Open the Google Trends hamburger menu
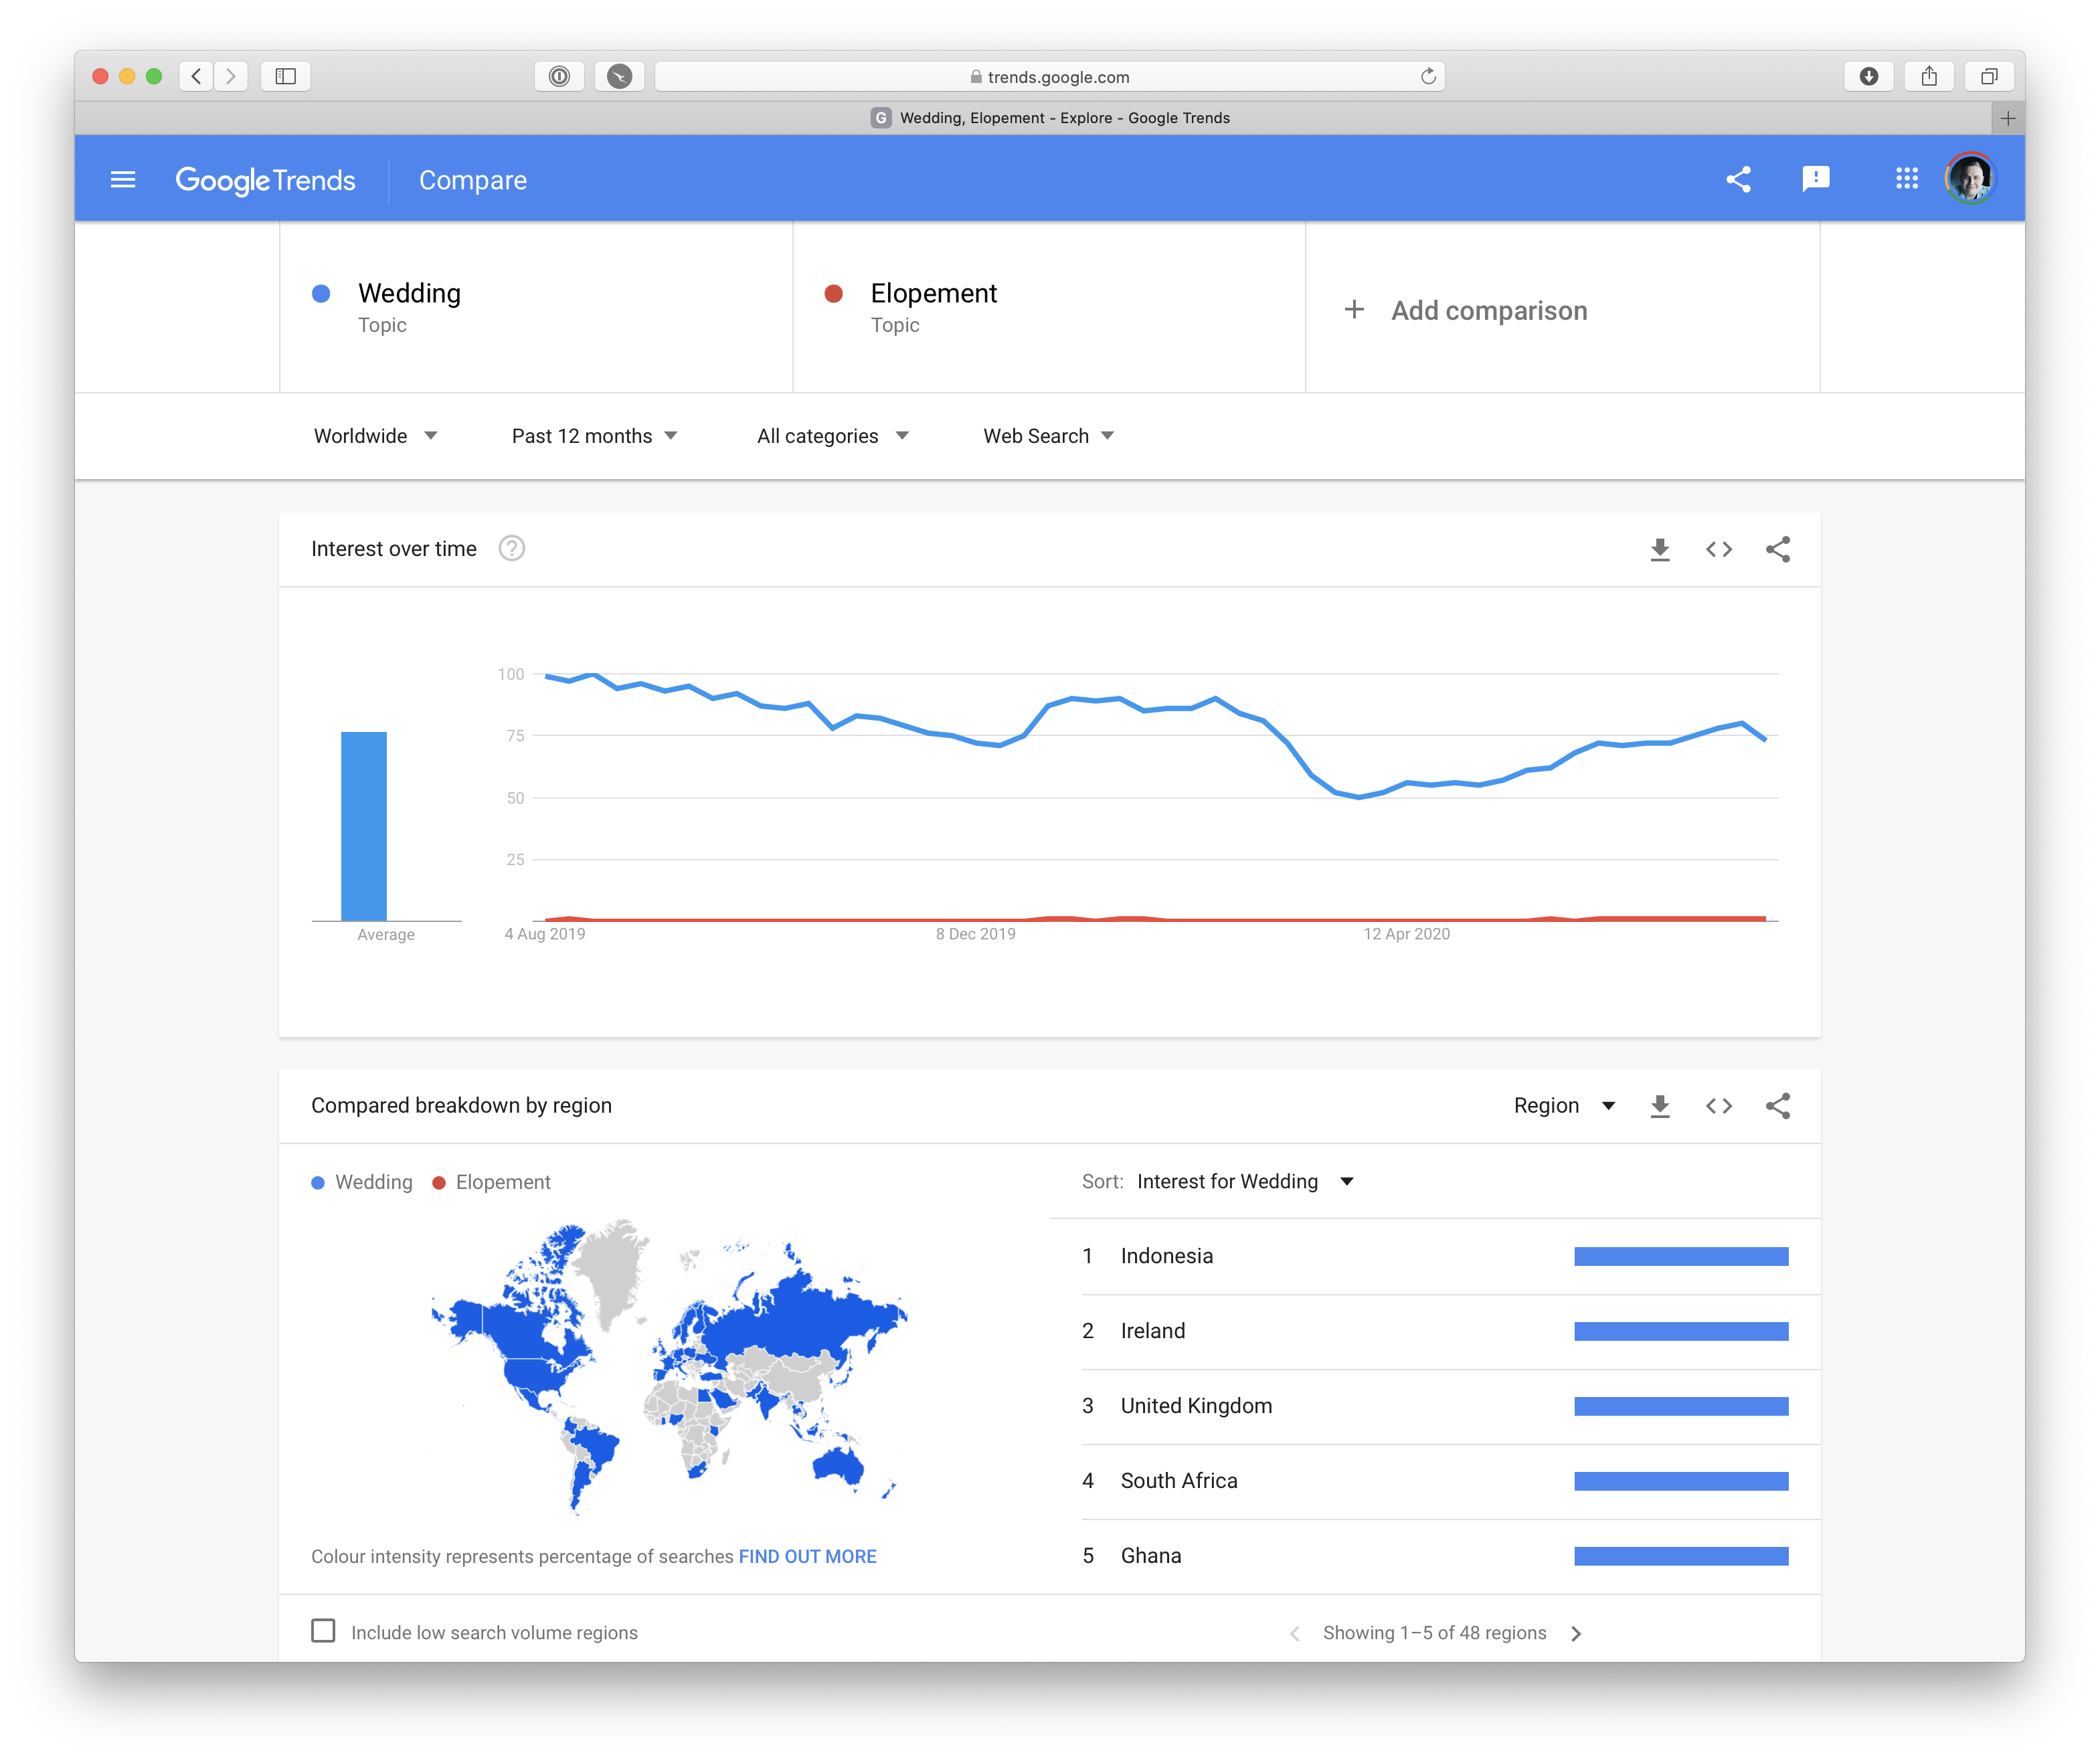The width and height of the screenshot is (2100, 1761). (122, 180)
